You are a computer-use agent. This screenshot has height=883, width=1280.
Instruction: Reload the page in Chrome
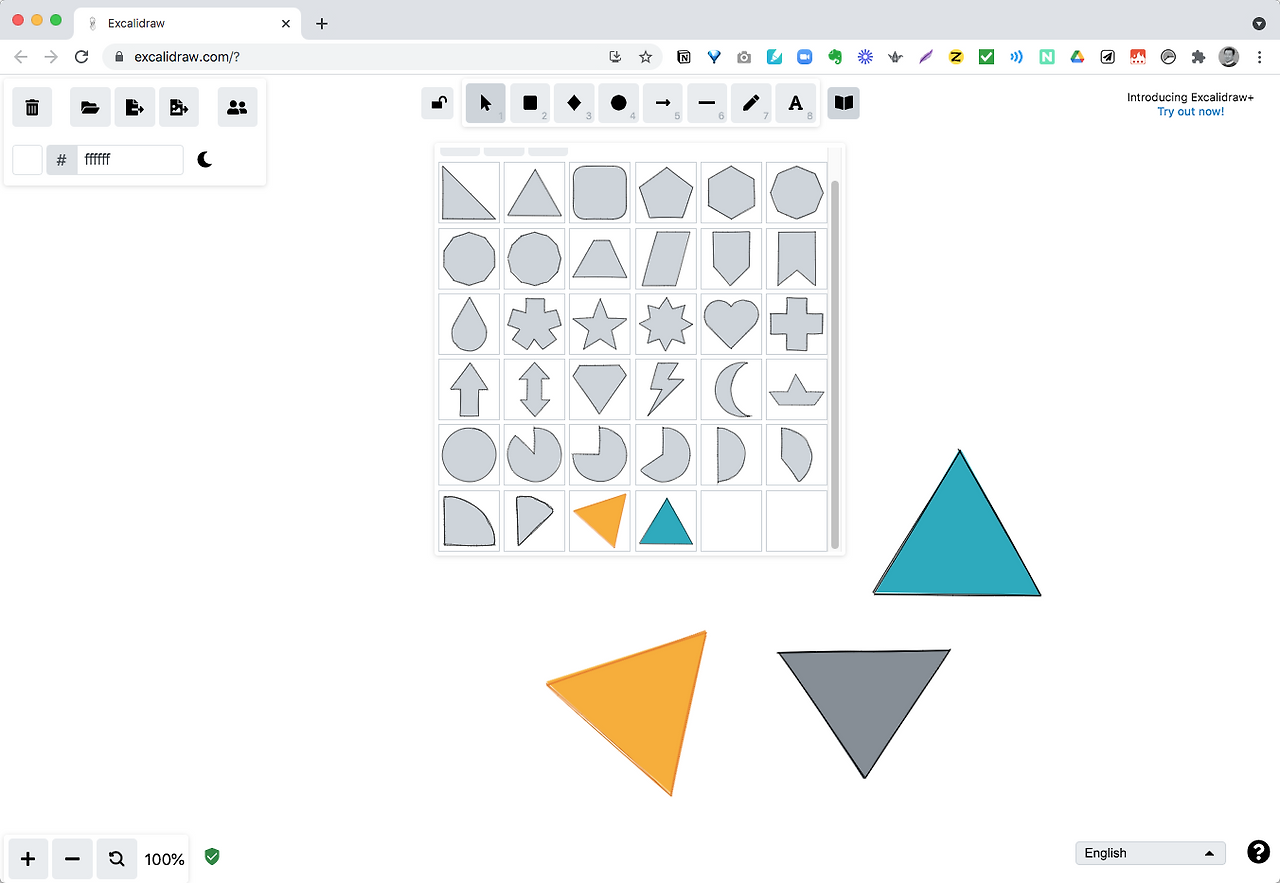point(82,57)
